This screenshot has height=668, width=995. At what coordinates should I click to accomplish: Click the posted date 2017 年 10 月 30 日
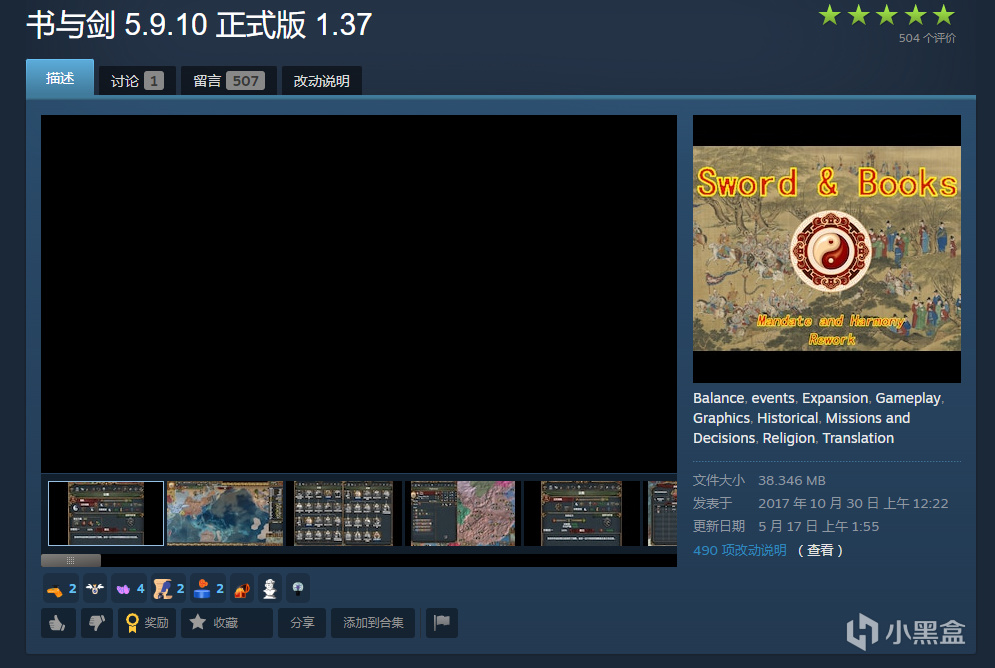pyautogui.click(x=818, y=504)
